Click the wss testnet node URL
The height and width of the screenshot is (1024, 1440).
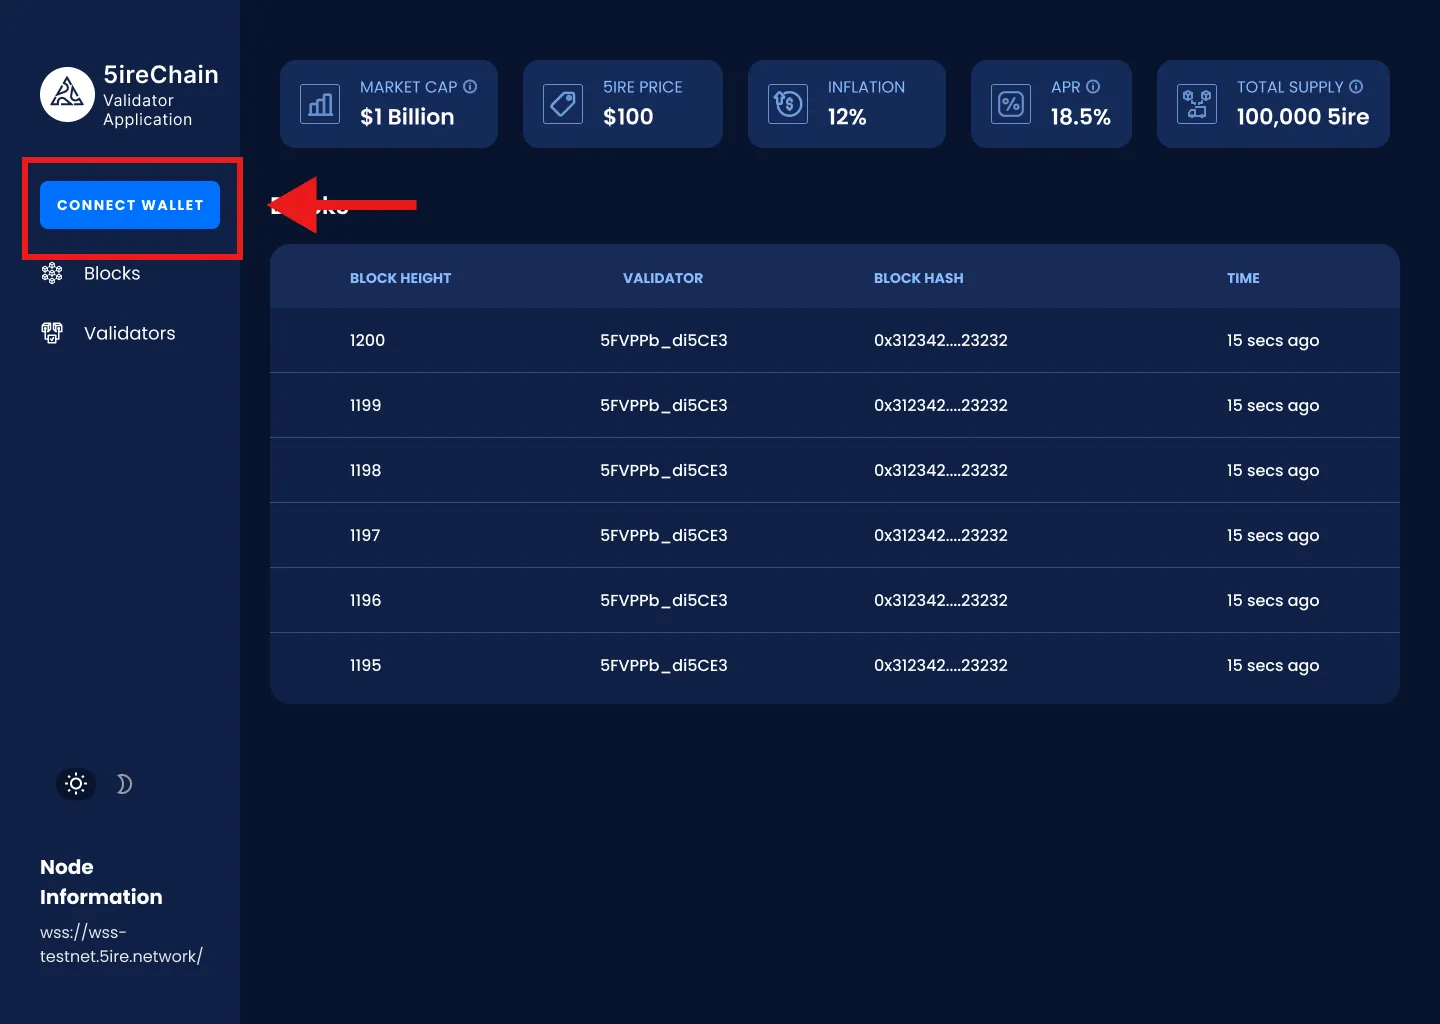pyautogui.click(x=121, y=944)
